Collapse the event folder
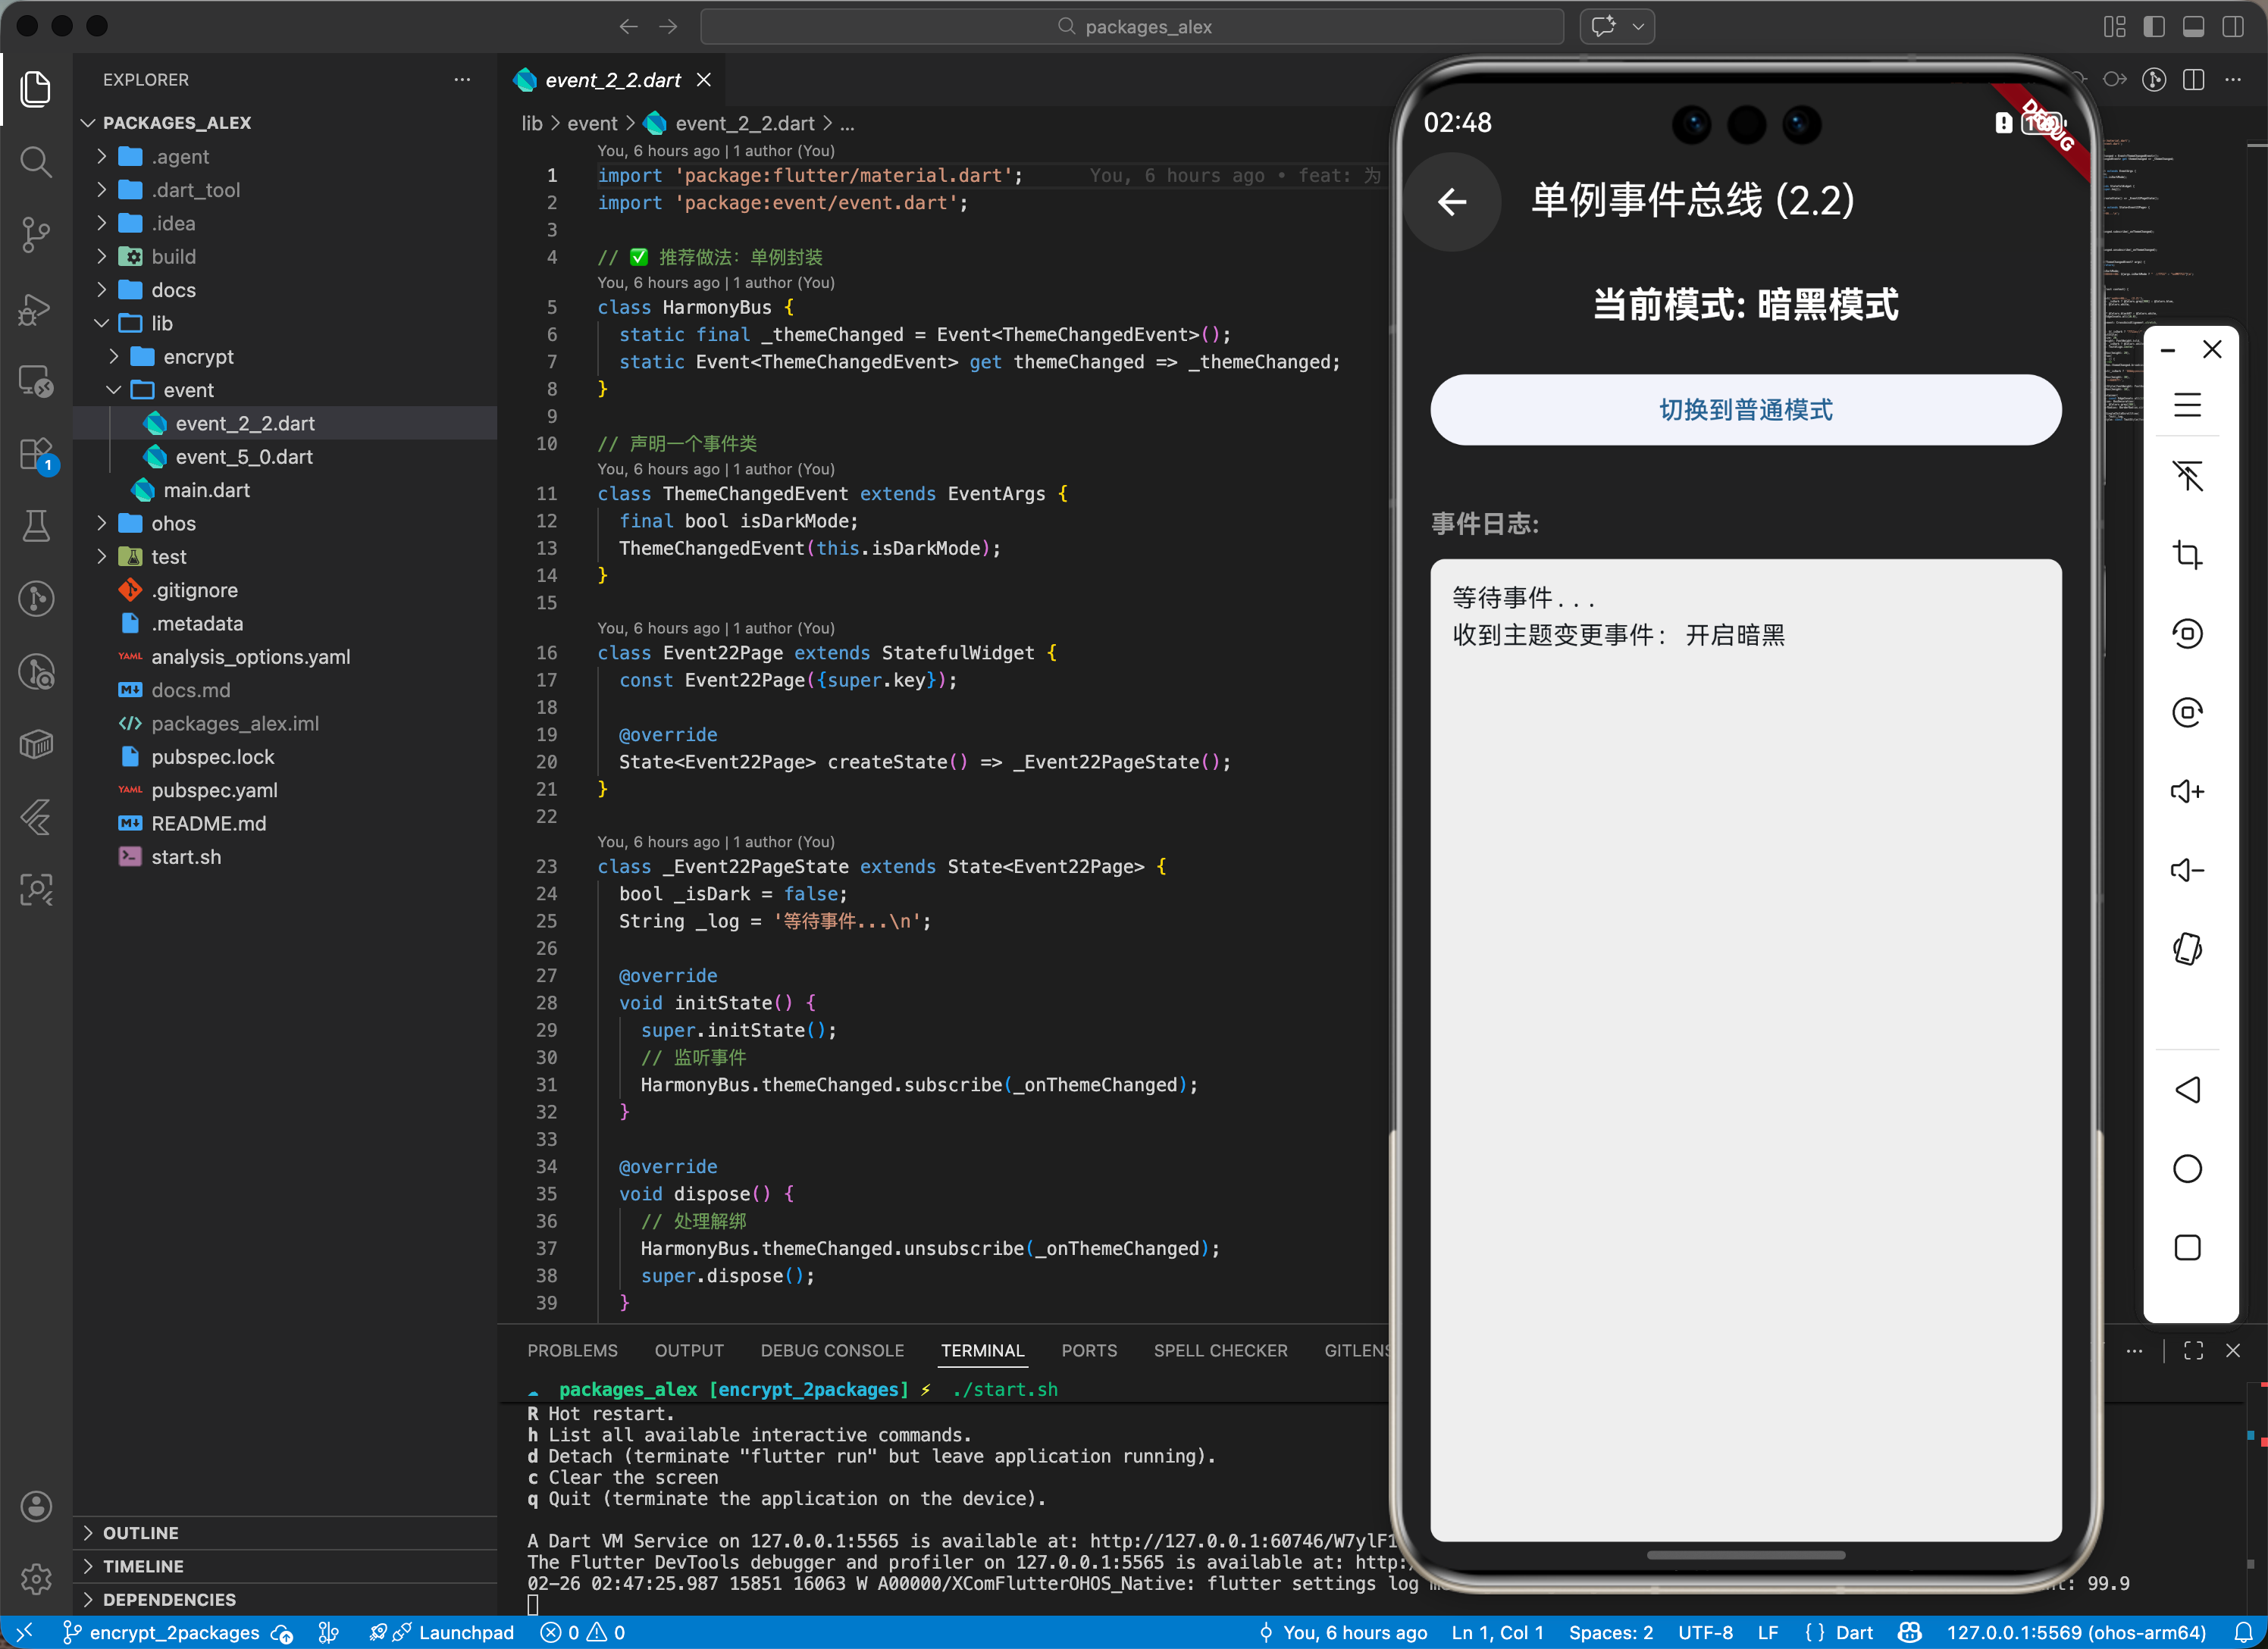 188,390
